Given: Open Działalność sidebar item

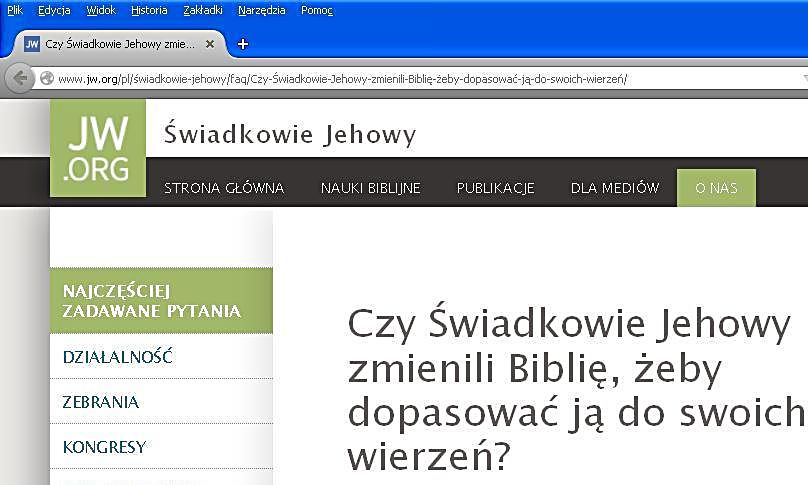Looking at the screenshot, I should pyautogui.click(x=161, y=356).
